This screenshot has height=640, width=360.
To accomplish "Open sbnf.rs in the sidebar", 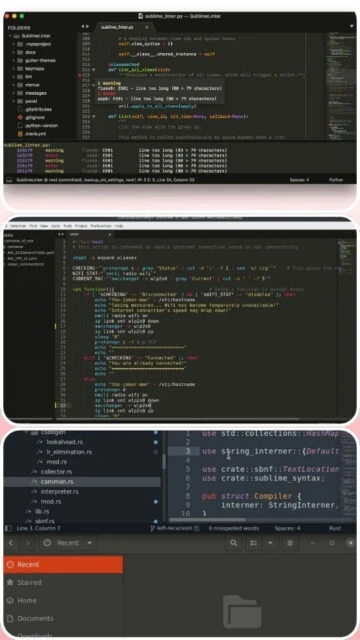I will [44, 521].
